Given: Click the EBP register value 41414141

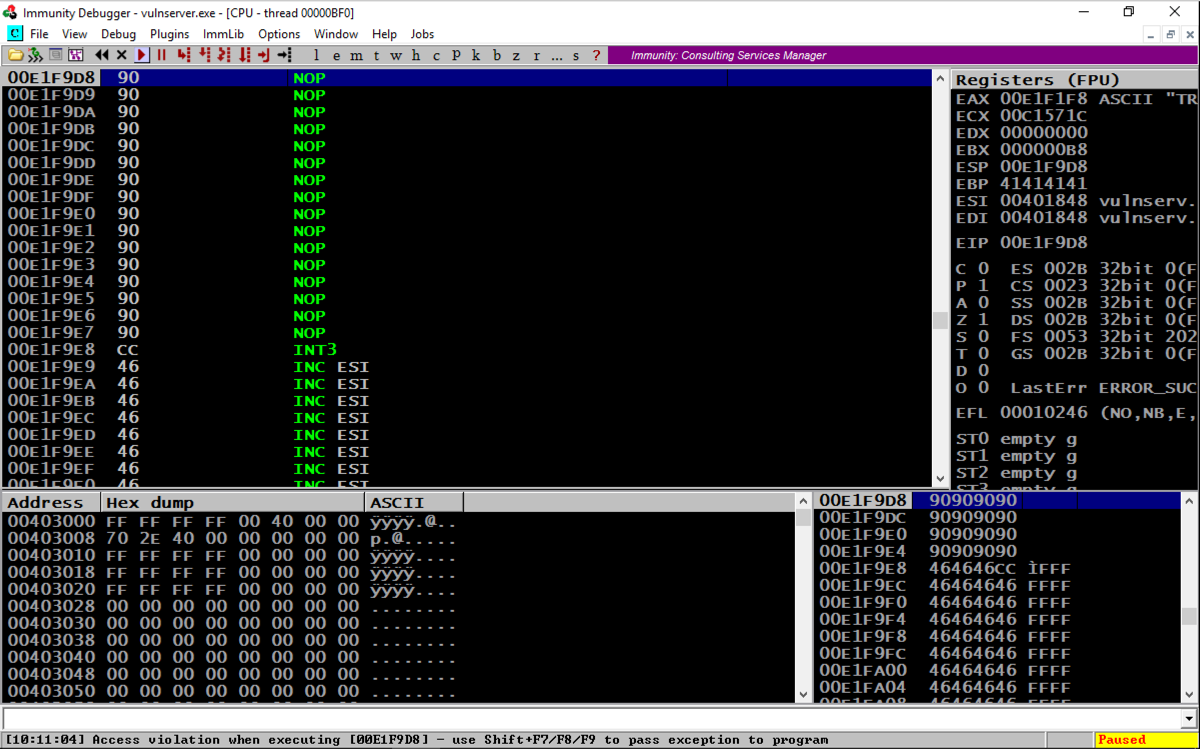Looking at the screenshot, I should point(1043,183).
